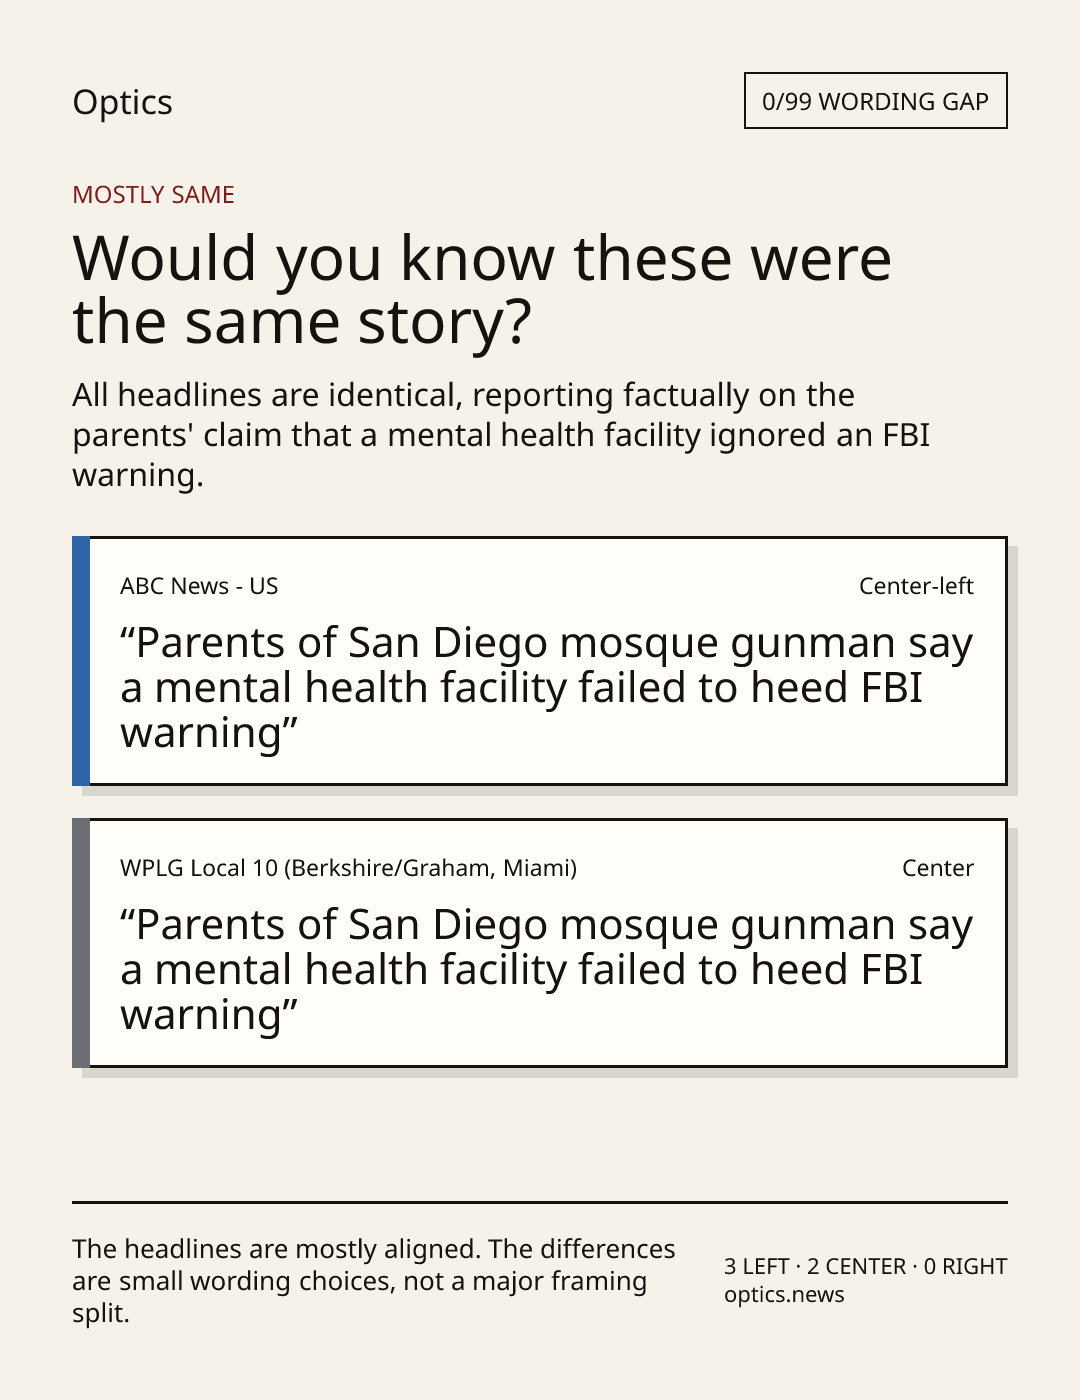1080x1400 pixels.
Task: Open the WPLG Local 10 headline card
Action: click(x=539, y=943)
